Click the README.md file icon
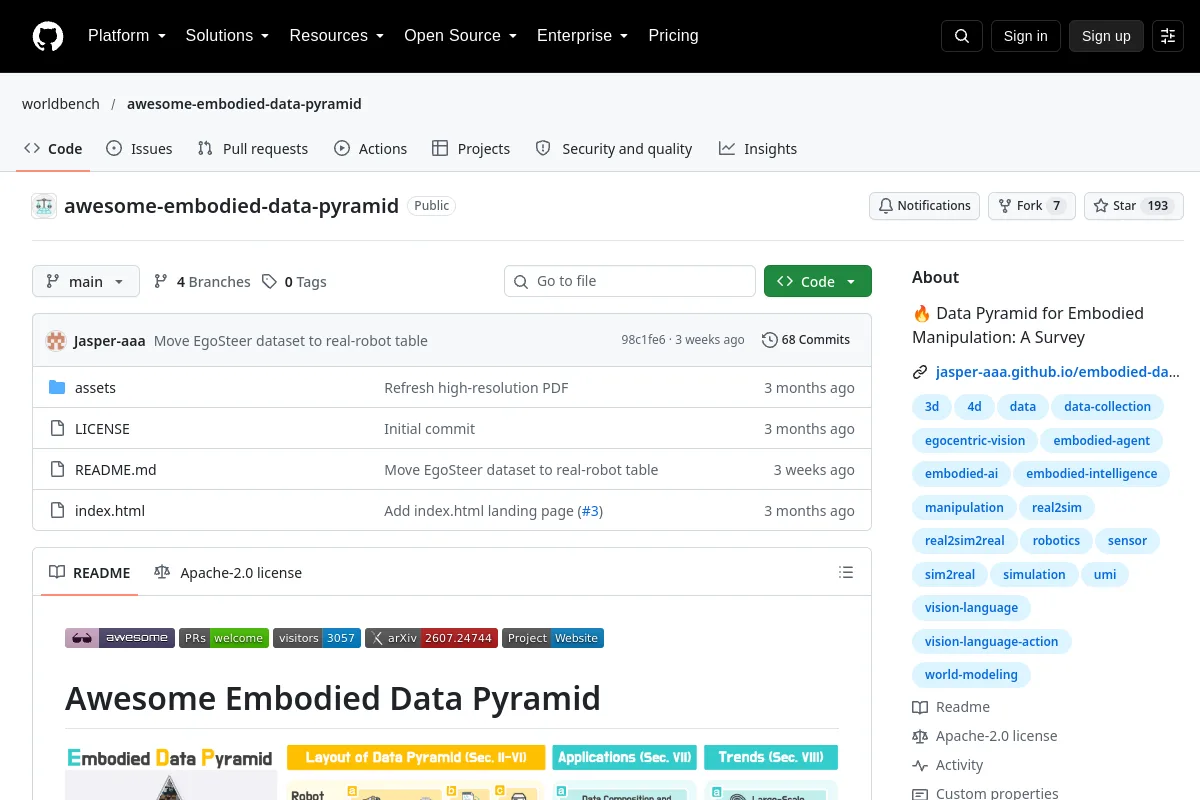 [x=57, y=470]
